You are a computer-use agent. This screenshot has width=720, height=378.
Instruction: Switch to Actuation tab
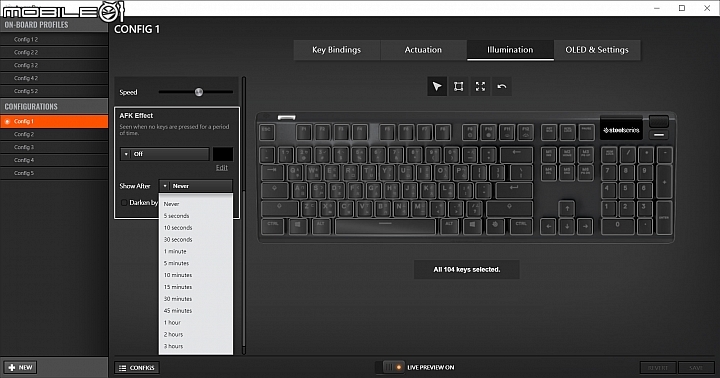tap(423, 50)
